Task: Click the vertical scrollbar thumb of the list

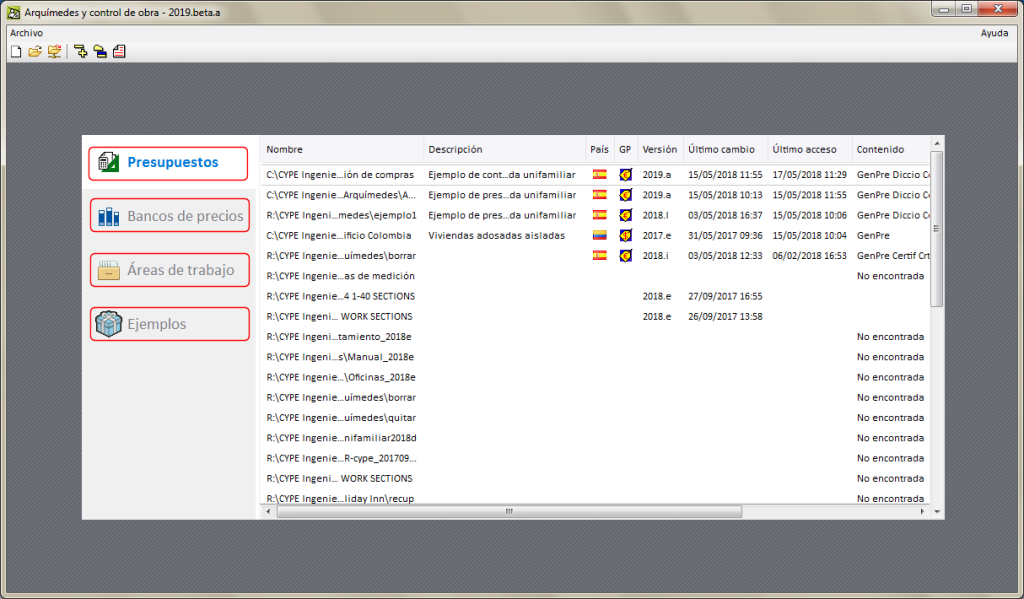Action: coord(936,229)
